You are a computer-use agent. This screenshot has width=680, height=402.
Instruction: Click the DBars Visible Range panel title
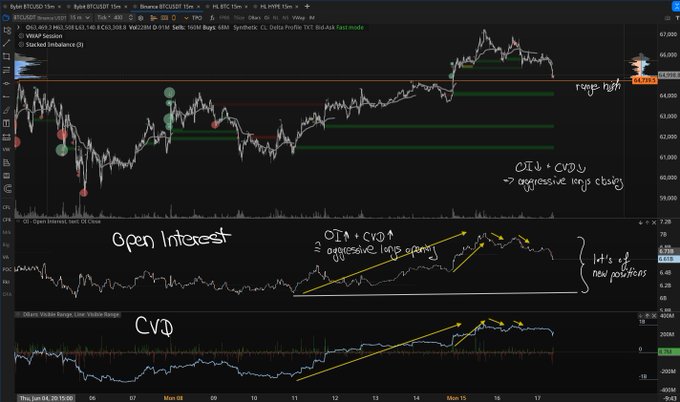pos(71,314)
